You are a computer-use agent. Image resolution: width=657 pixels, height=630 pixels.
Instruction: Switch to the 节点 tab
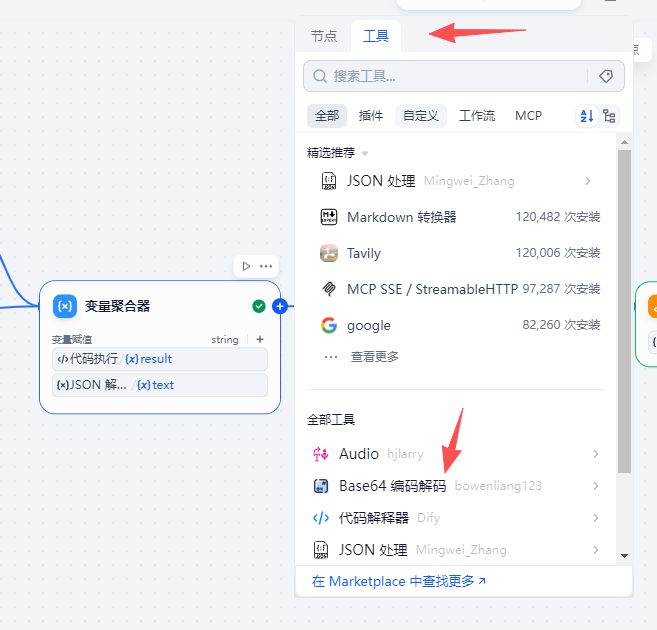pyautogui.click(x=324, y=36)
